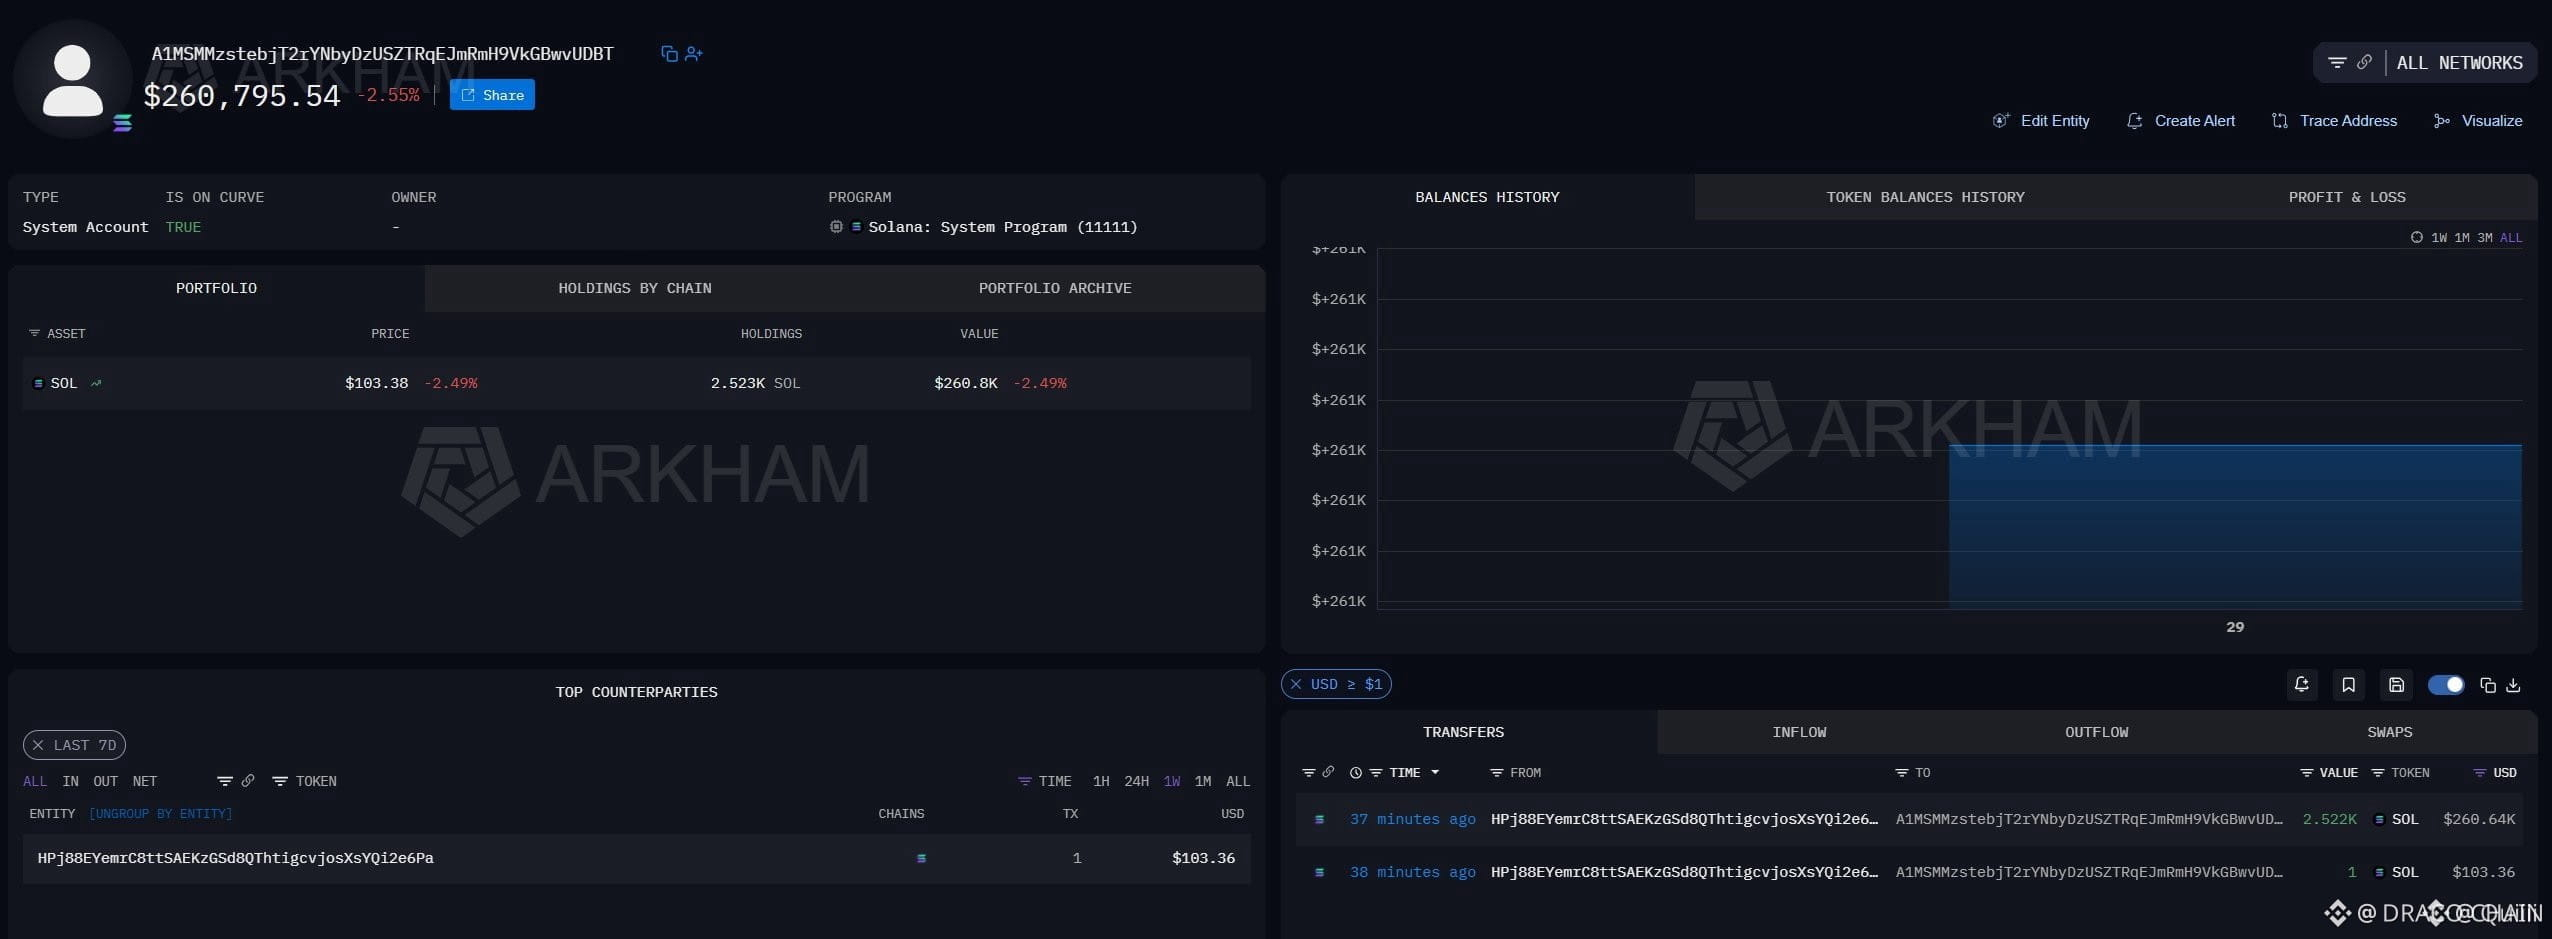Open Visualize view

tap(2478, 121)
